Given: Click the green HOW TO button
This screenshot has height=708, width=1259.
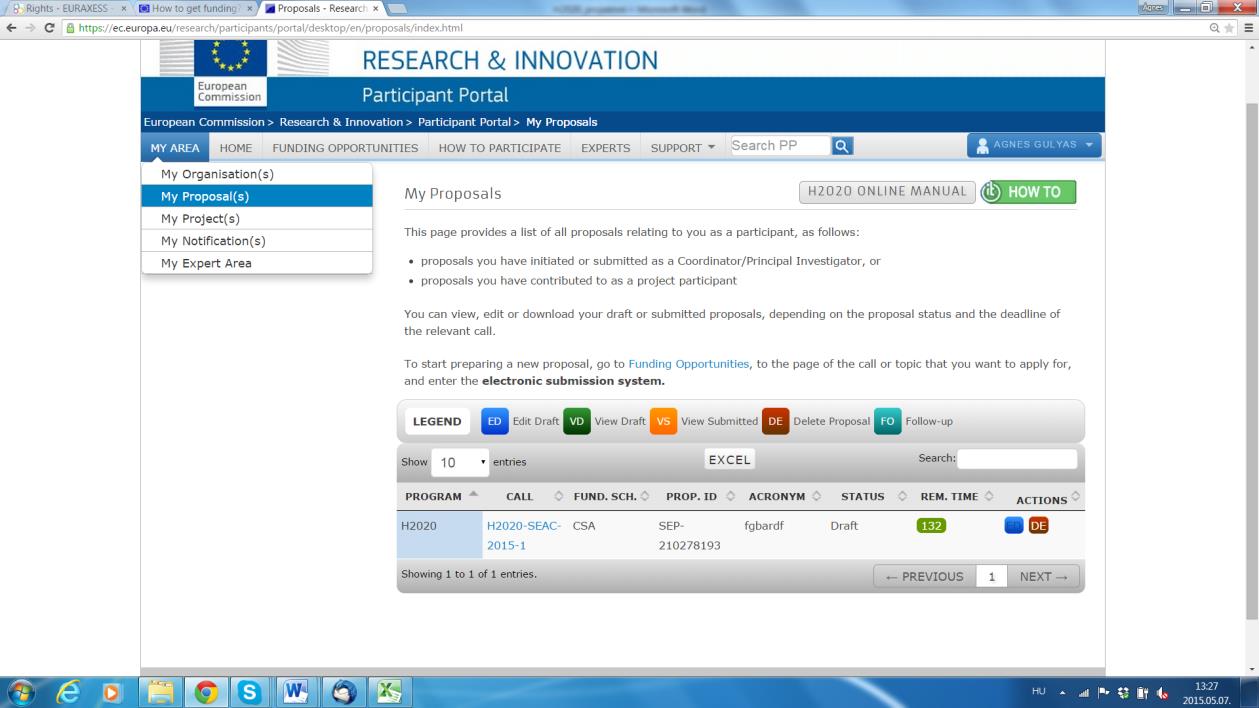Looking at the screenshot, I should coord(1027,192).
